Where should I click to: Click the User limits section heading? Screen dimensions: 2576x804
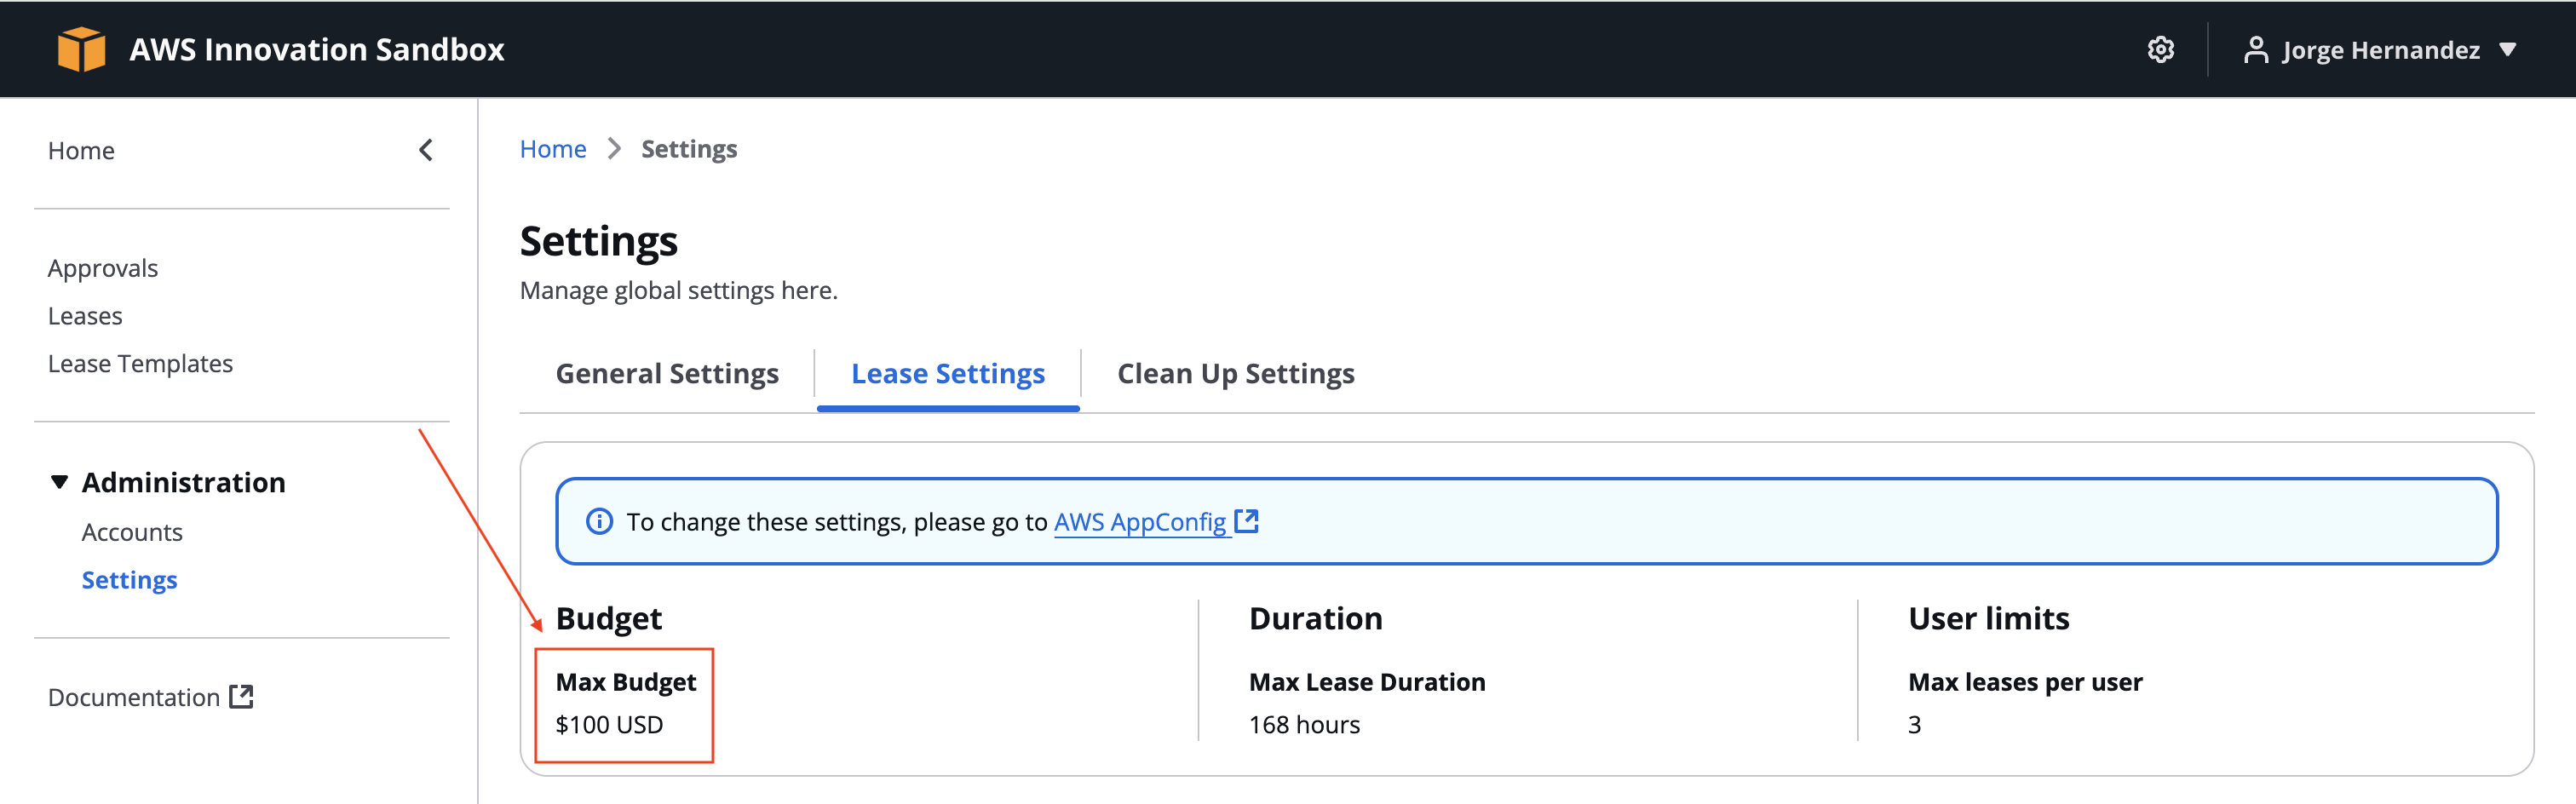pyautogui.click(x=1988, y=619)
